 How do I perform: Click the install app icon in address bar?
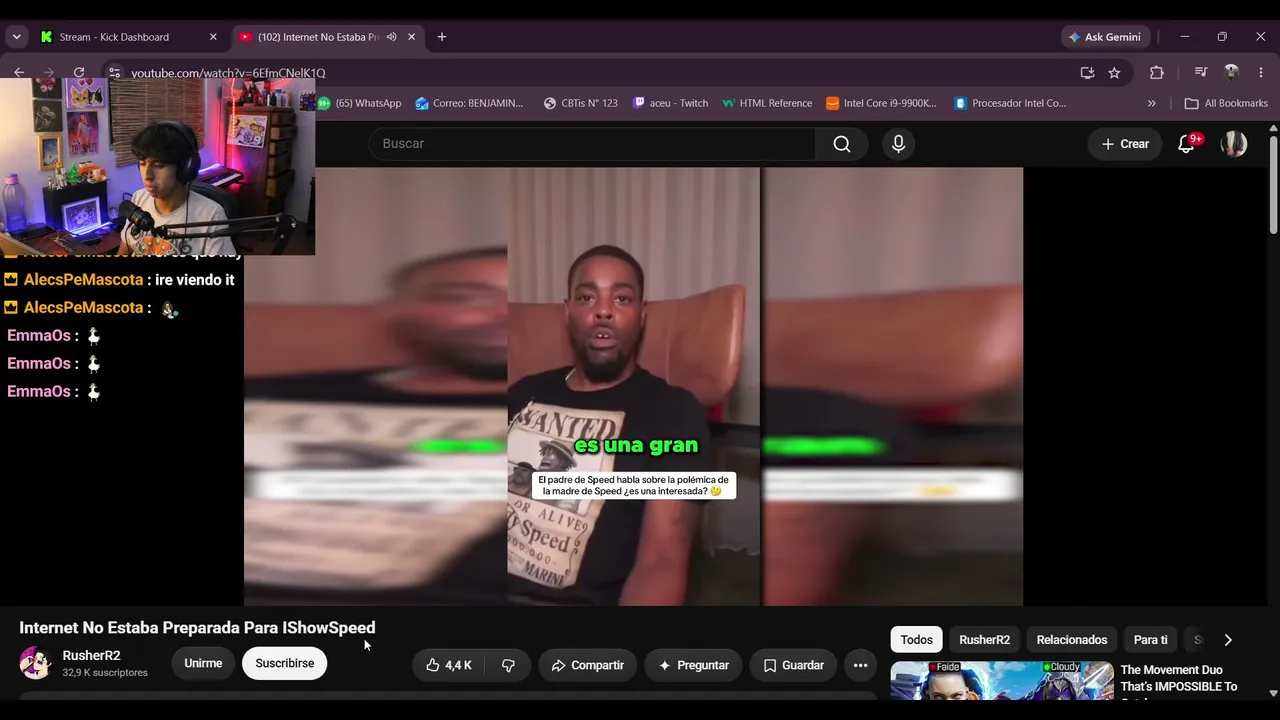[x=1087, y=73]
